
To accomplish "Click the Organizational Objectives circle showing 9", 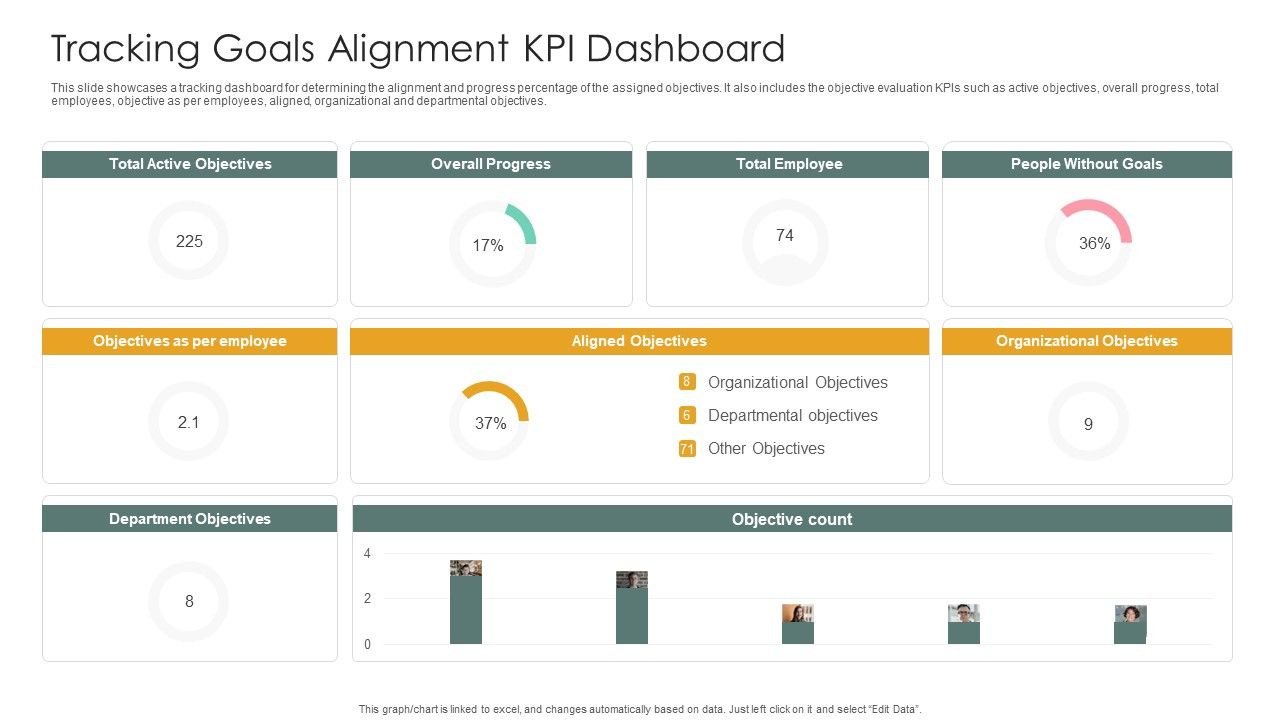I will 1088,422.
